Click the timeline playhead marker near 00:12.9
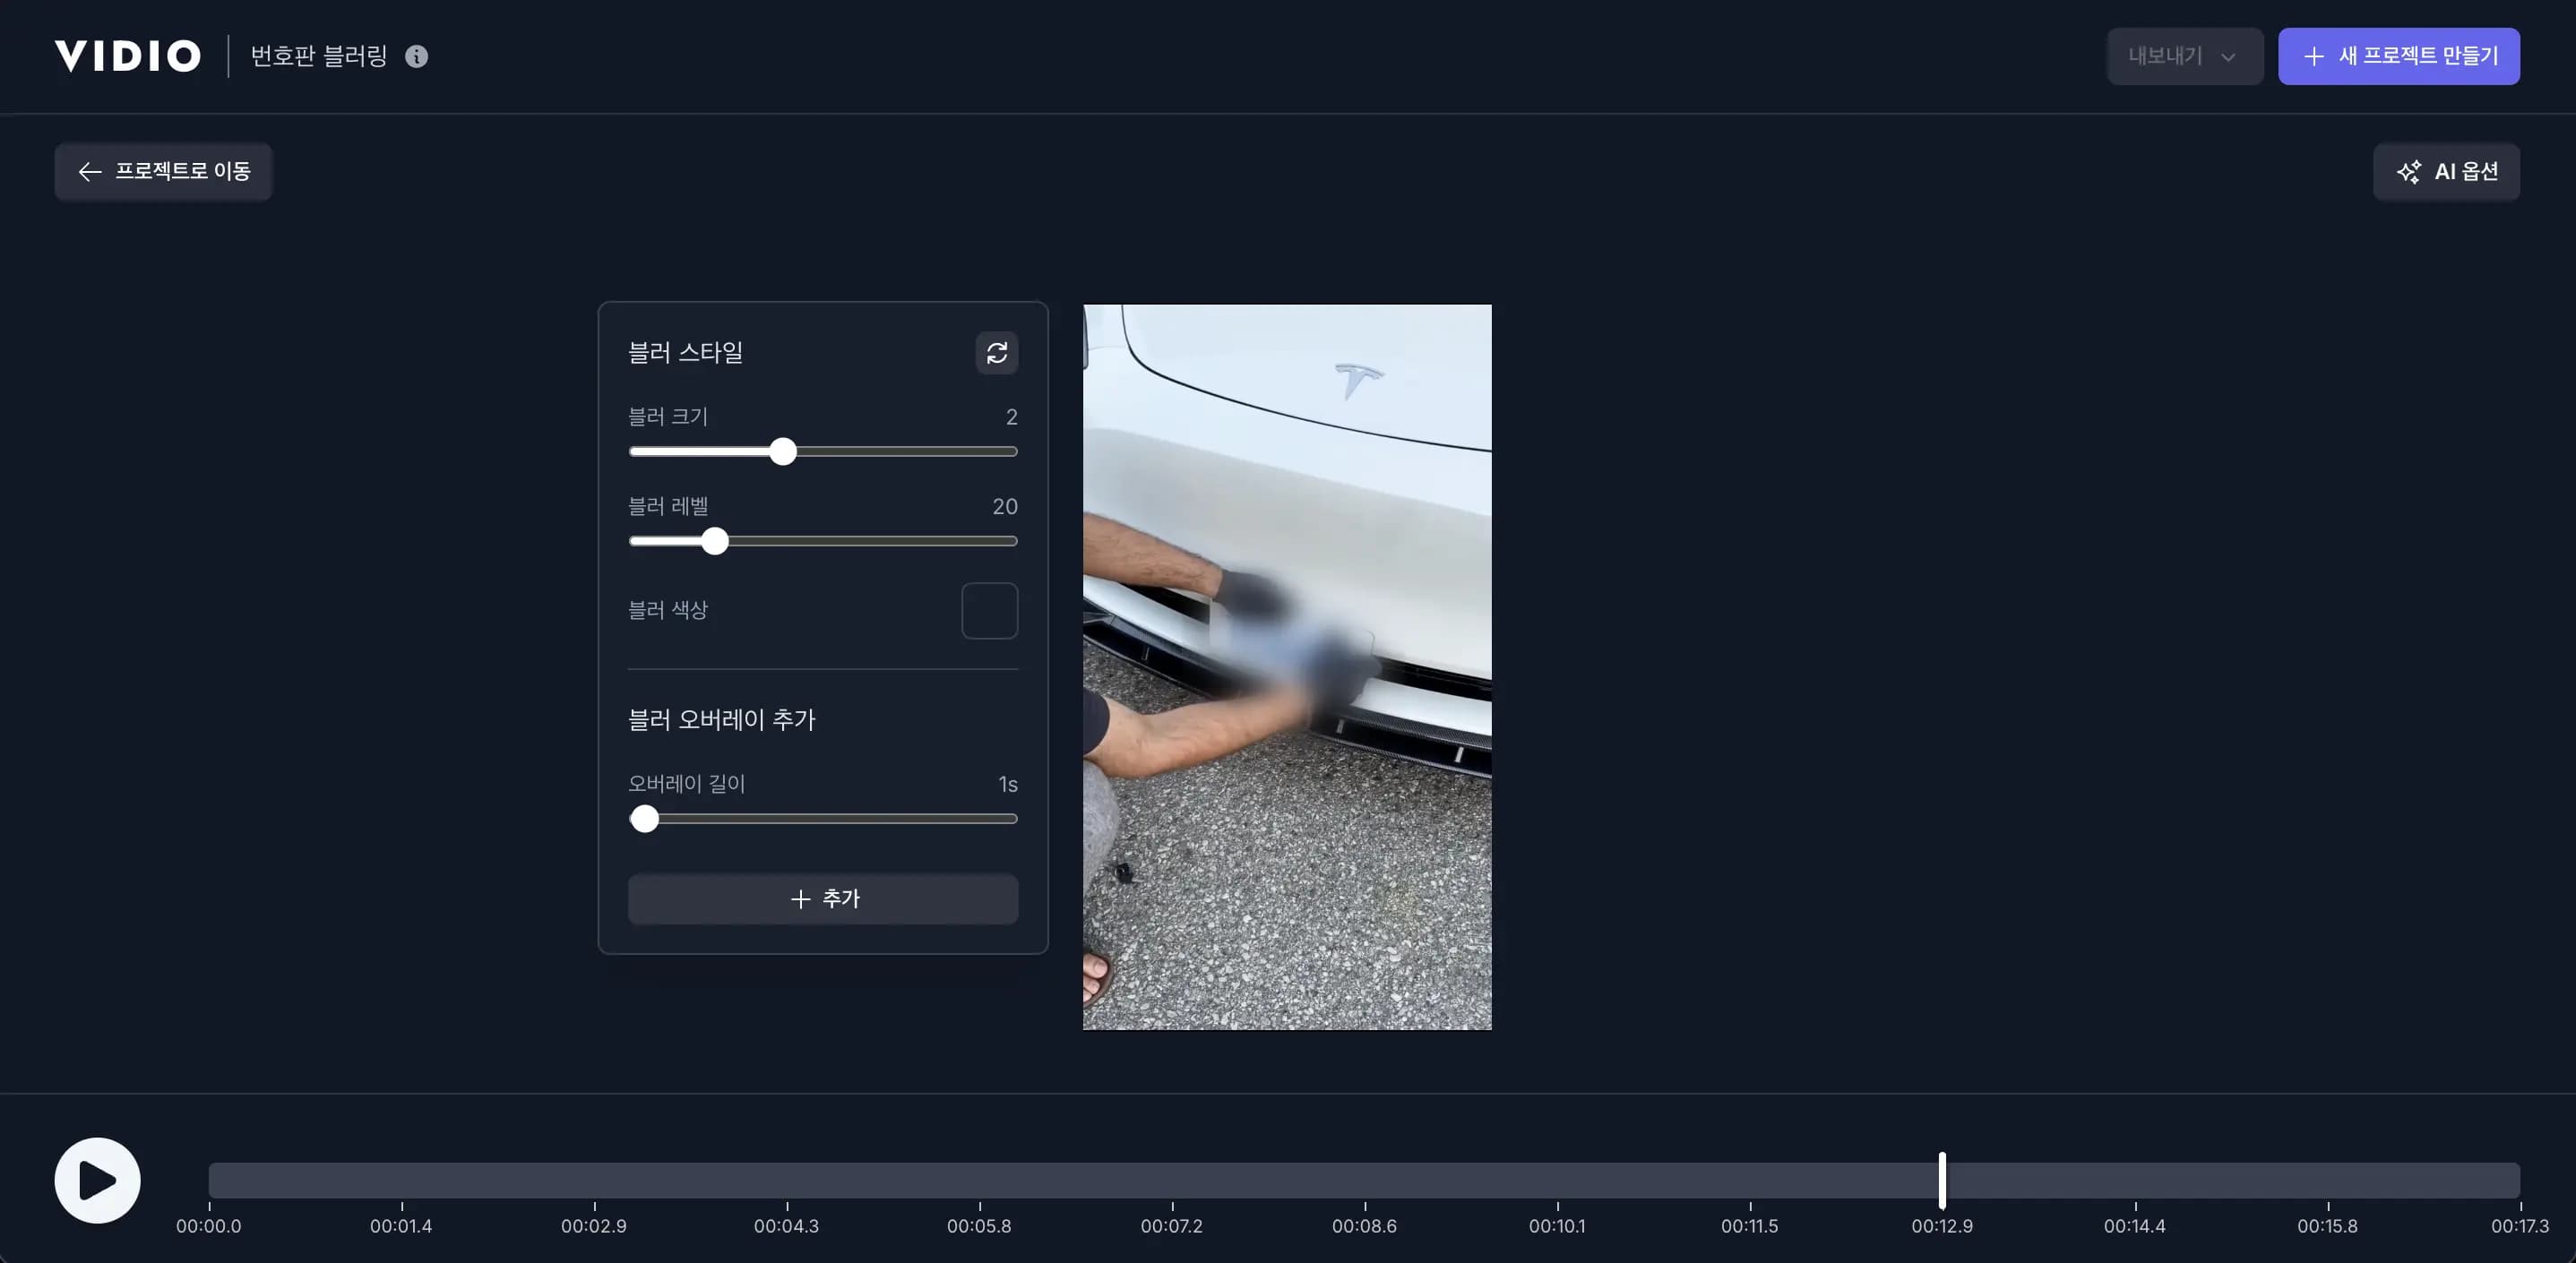Image resolution: width=2576 pixels, height=1263 pixels. (1942, 1181)
